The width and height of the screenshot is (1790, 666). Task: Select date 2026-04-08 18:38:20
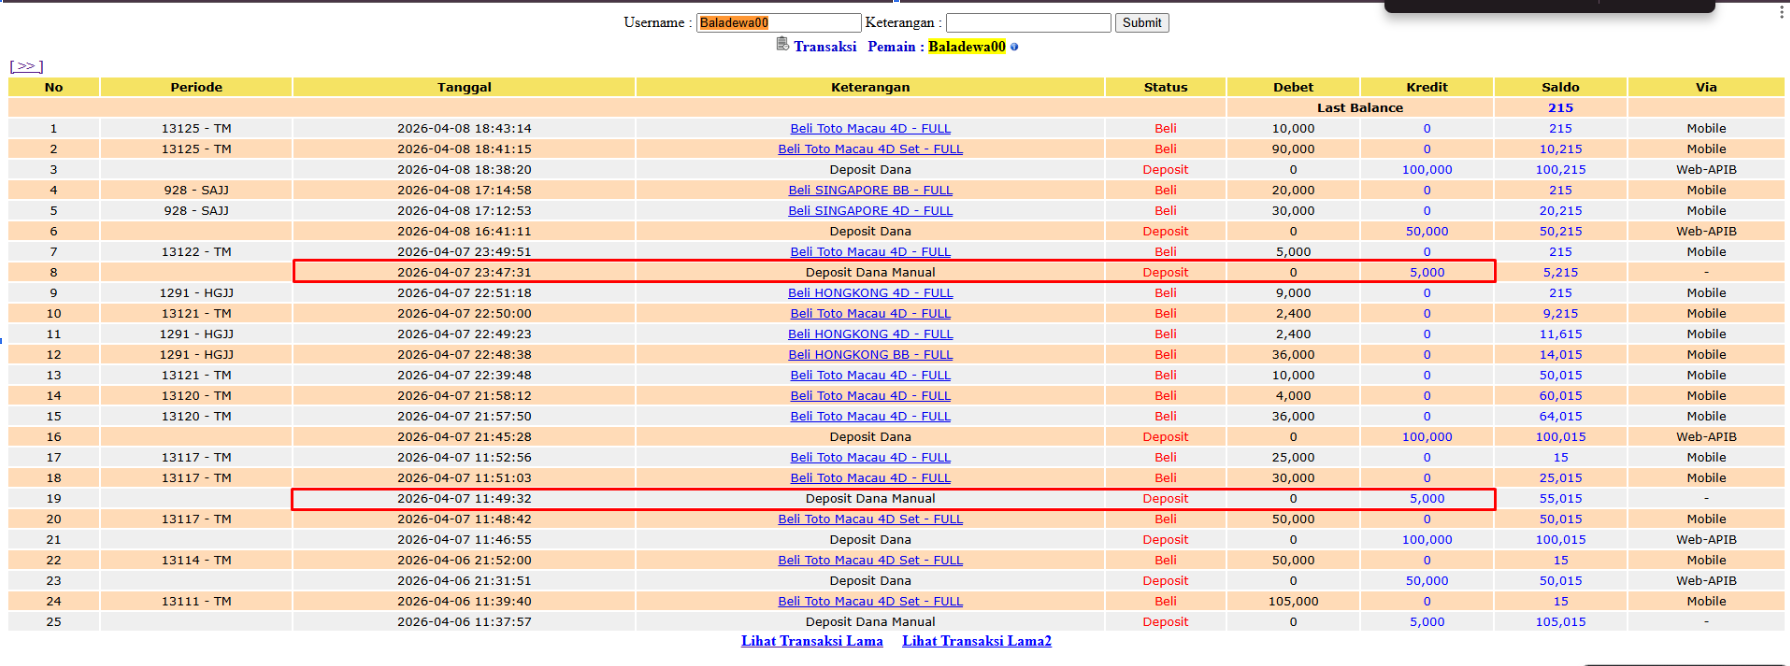pyautogui.click(x=464, y=170)
